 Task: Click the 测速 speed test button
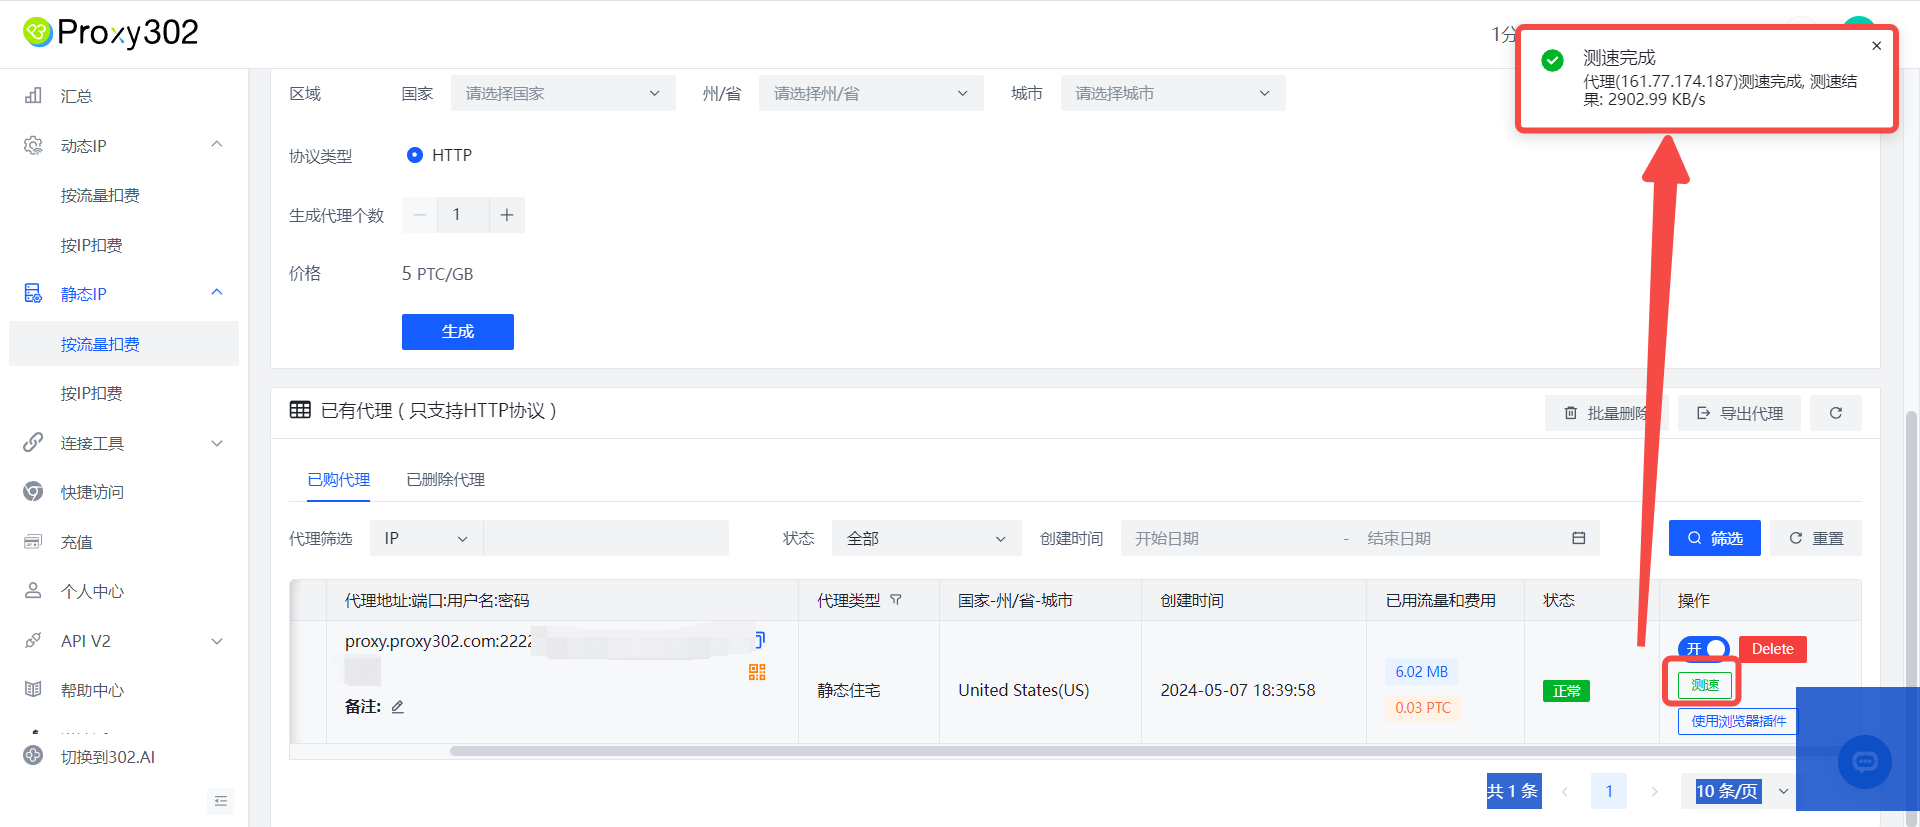pos(1705,685)
